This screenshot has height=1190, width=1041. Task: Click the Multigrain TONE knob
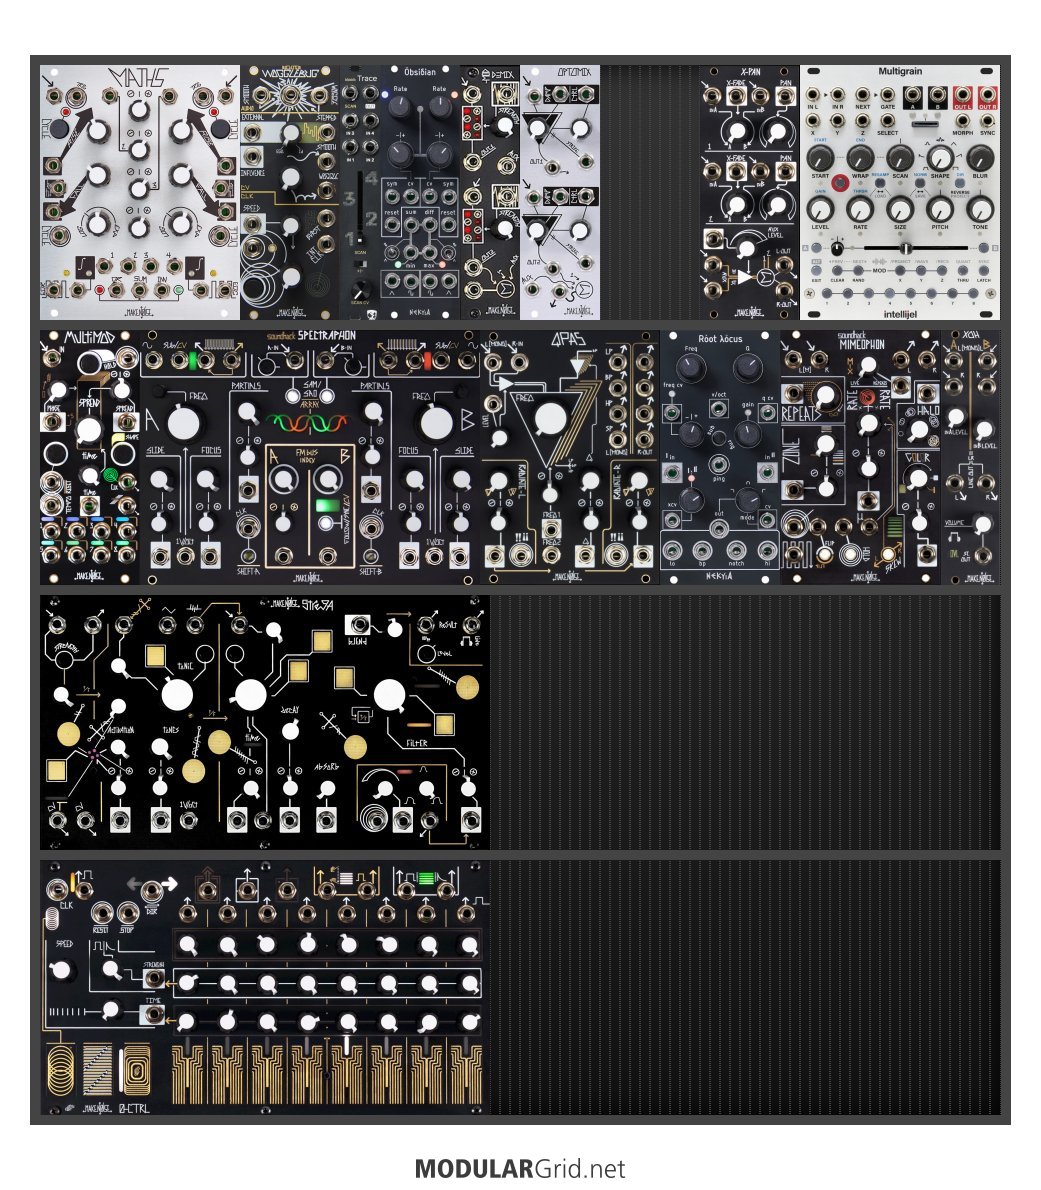click(980, 209)
